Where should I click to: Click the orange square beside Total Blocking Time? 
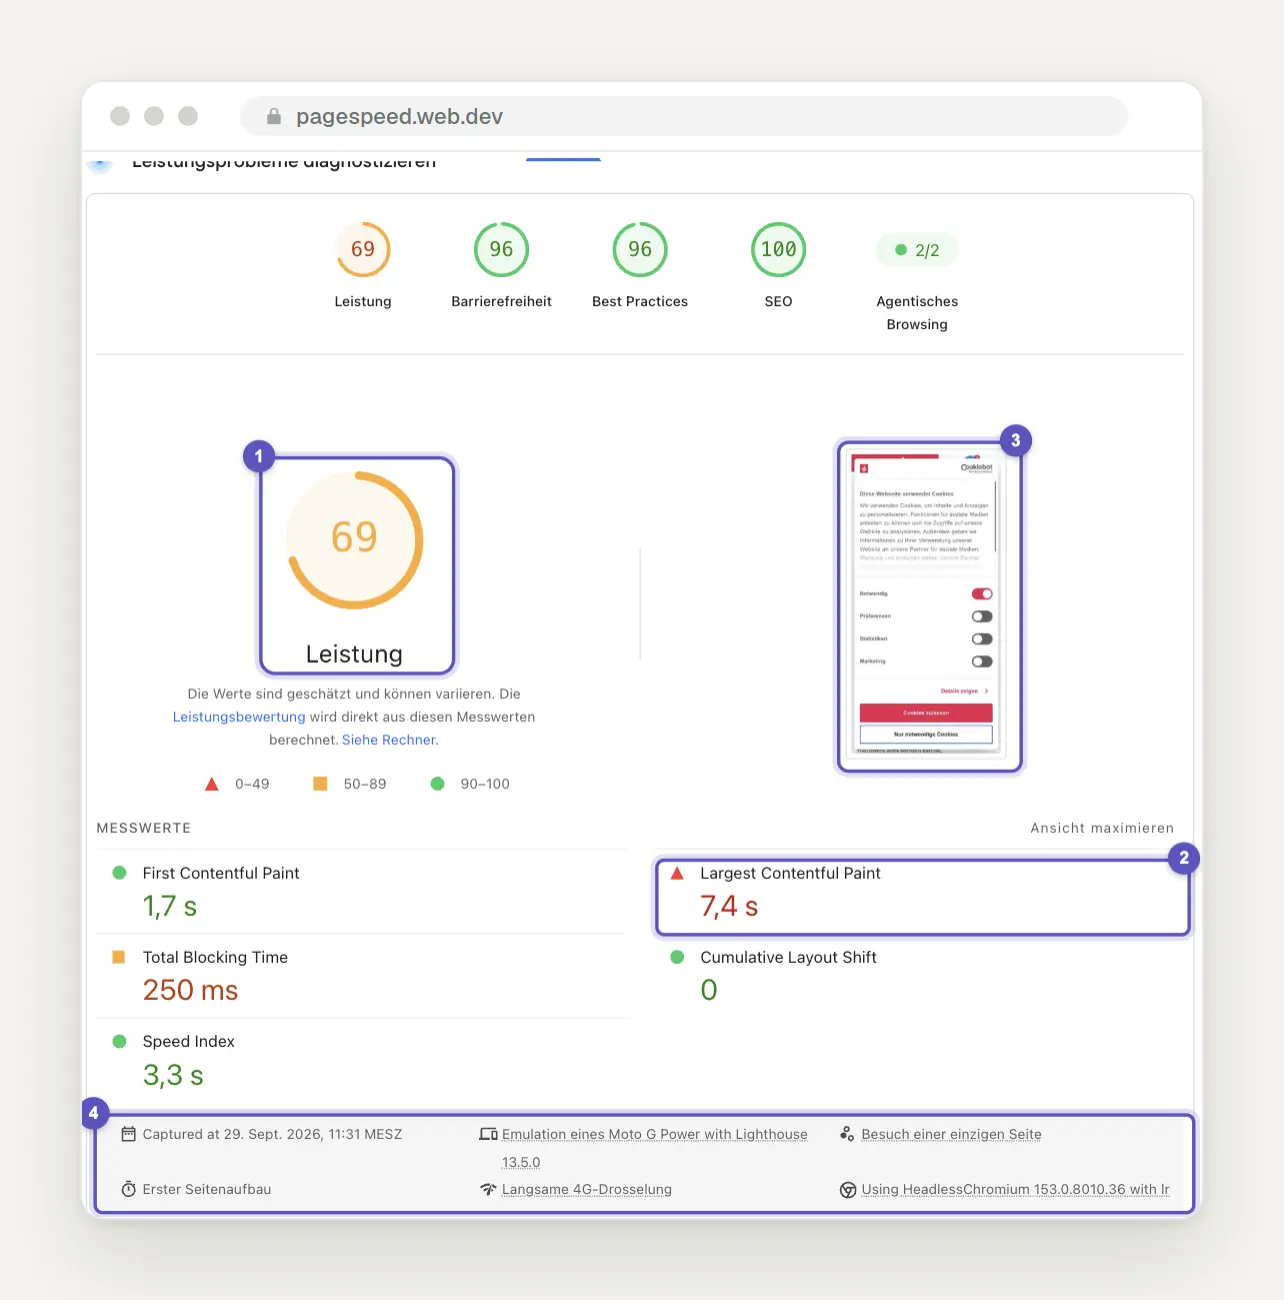(x=119, y=957)
